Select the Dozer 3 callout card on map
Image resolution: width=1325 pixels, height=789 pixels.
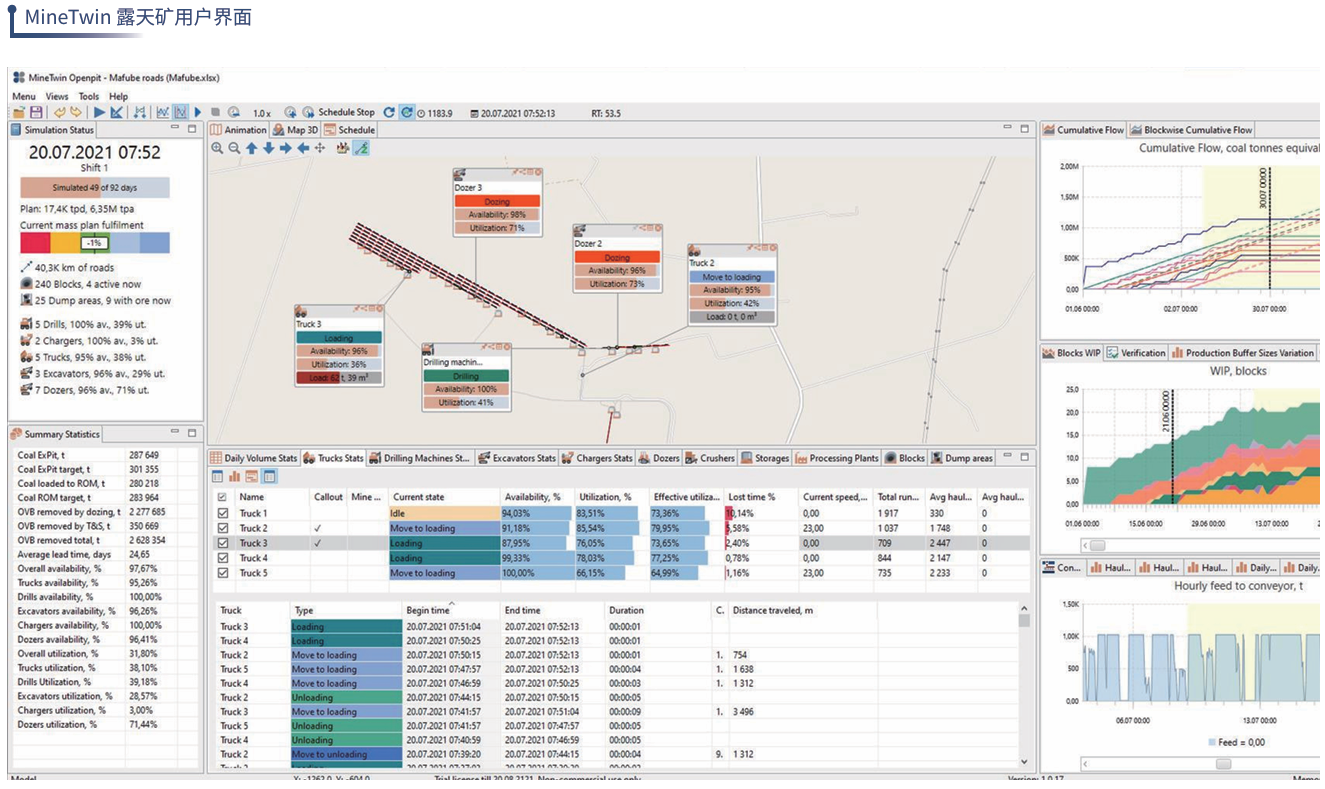pos(497,202)
